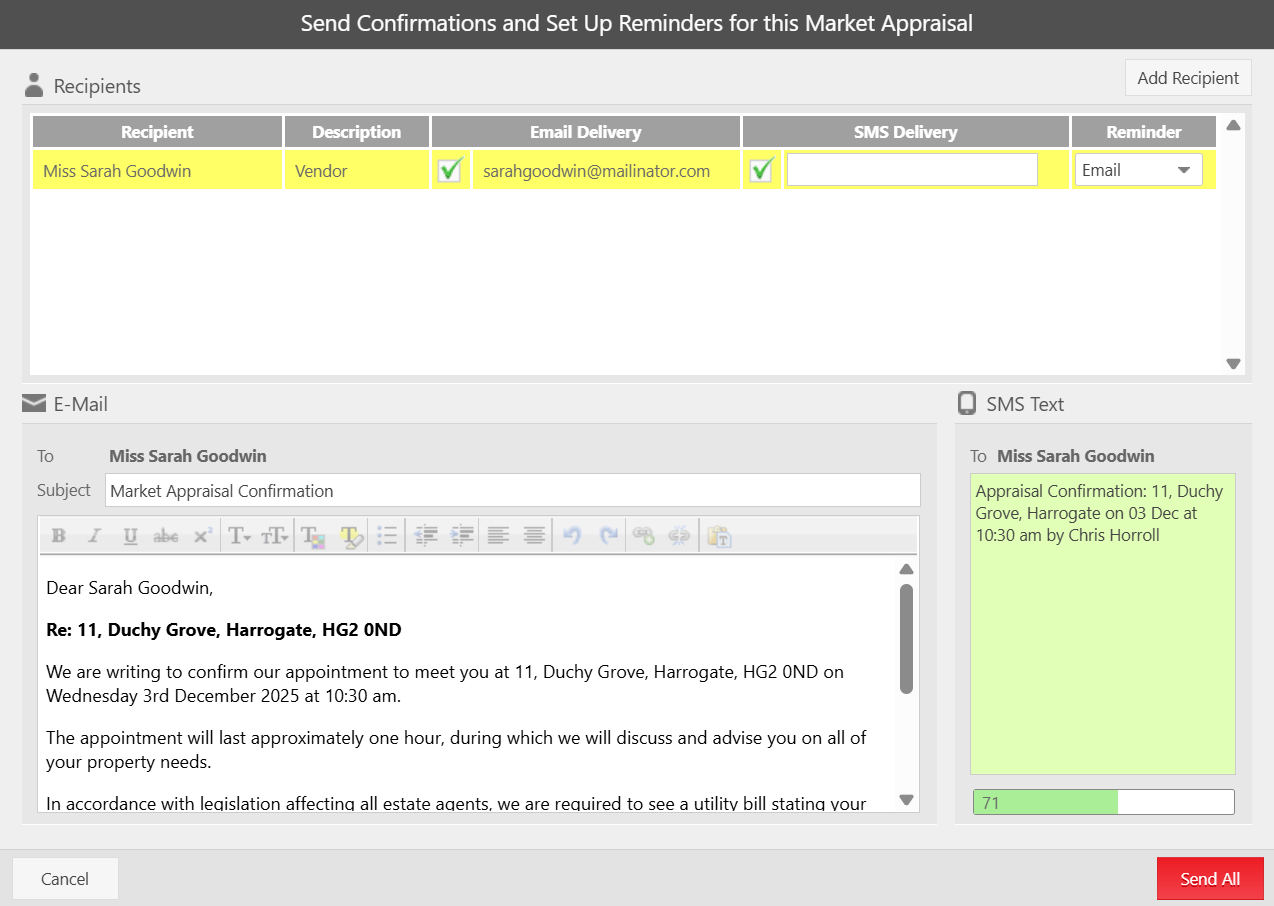Click the SMS Delivery phone number field
The image size is (1274, 906).
[912, 170]
